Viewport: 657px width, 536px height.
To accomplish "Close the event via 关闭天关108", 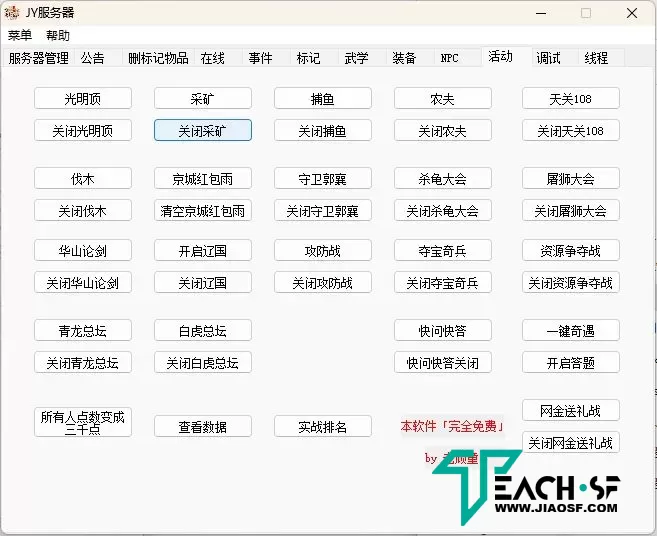I will [x=571, y=130].
